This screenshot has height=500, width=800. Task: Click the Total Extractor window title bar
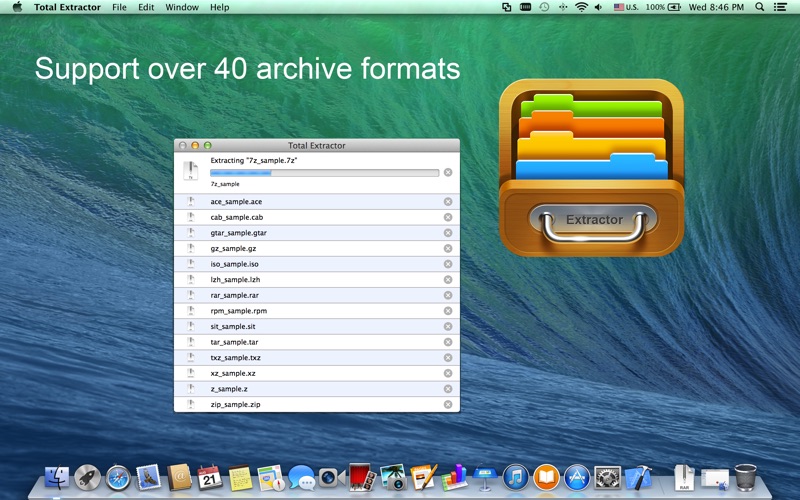click(317, 145)
